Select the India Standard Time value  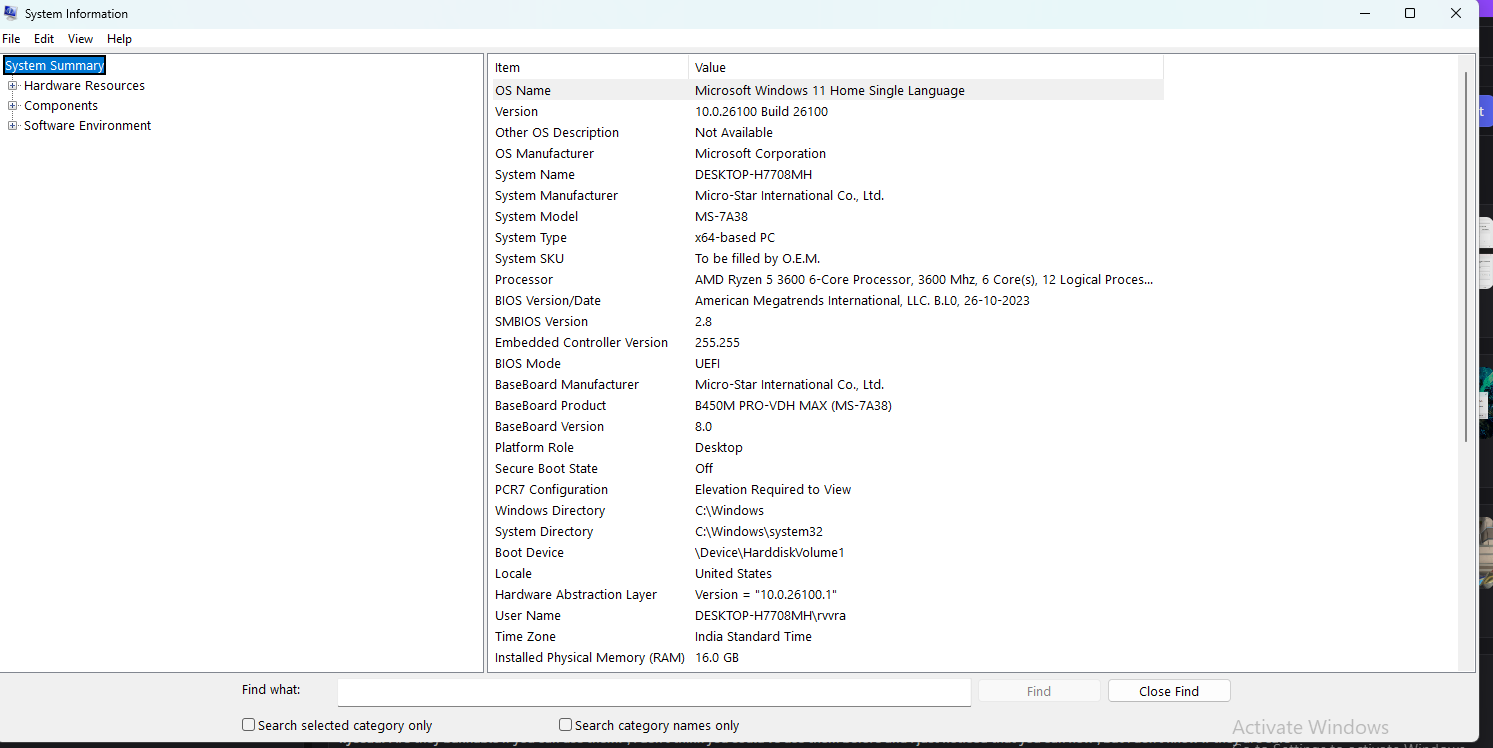tap(753, 637)
